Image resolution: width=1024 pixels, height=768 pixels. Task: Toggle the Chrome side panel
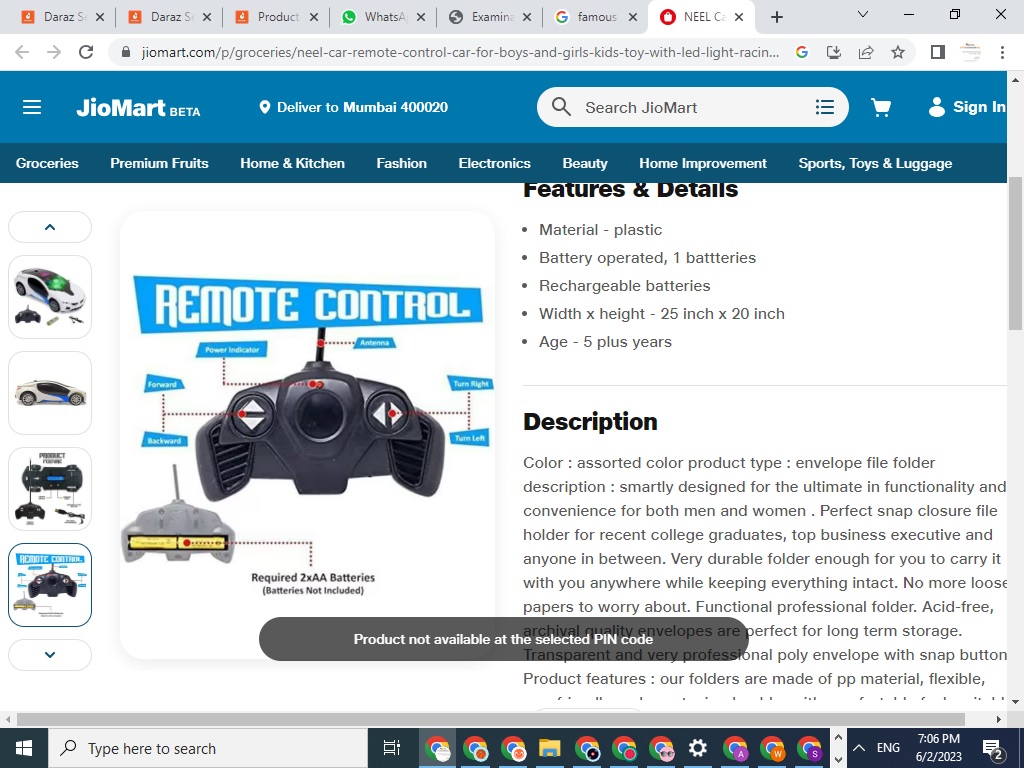(x=938, y=52)
